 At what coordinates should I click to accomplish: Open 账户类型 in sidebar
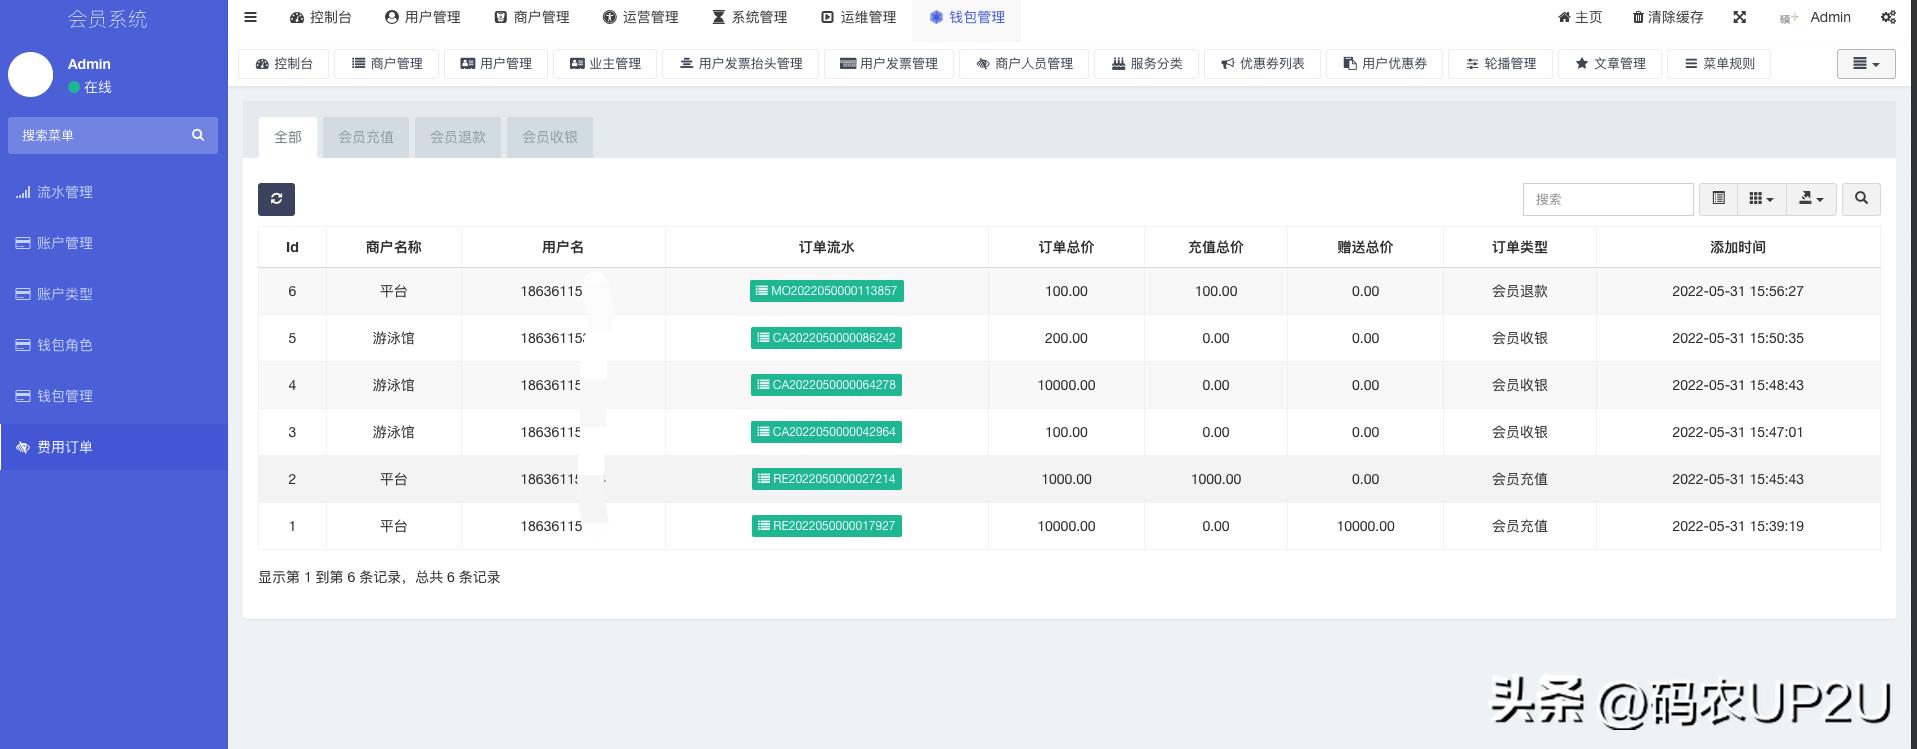point(114,294)
